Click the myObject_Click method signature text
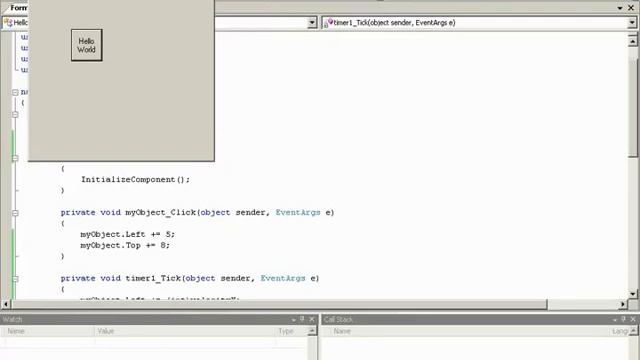The height and width of the screenshot is (360, 640). pyautogui.click(x=198, y=213)
